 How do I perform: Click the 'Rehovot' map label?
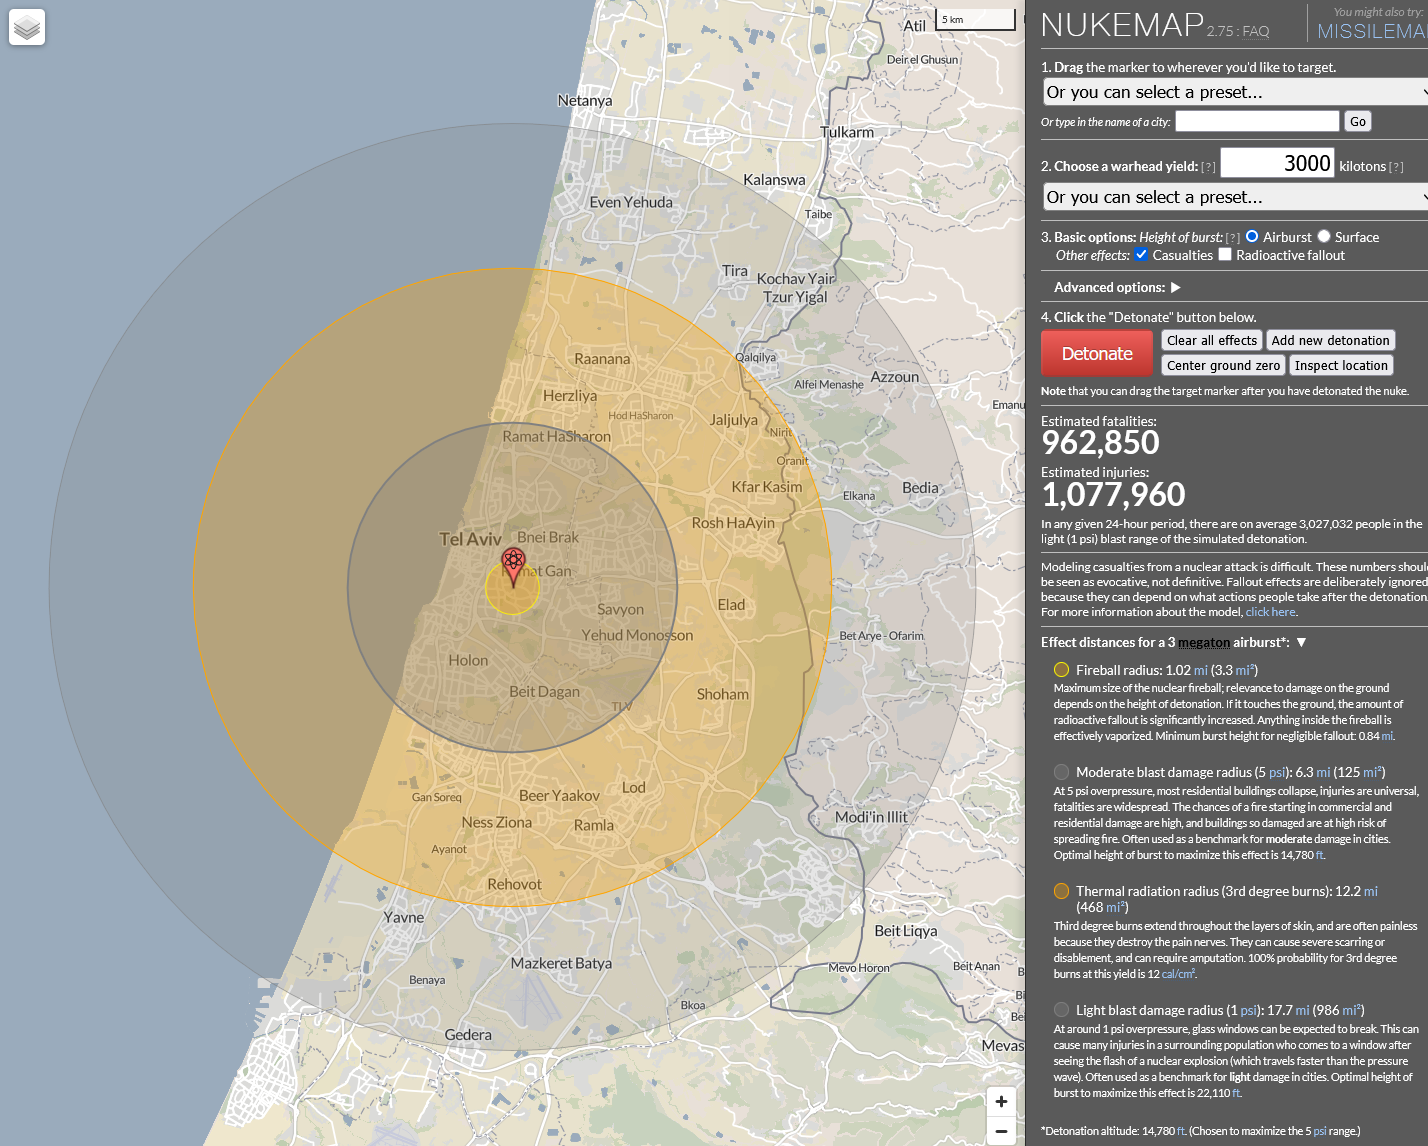click(515, 884)
